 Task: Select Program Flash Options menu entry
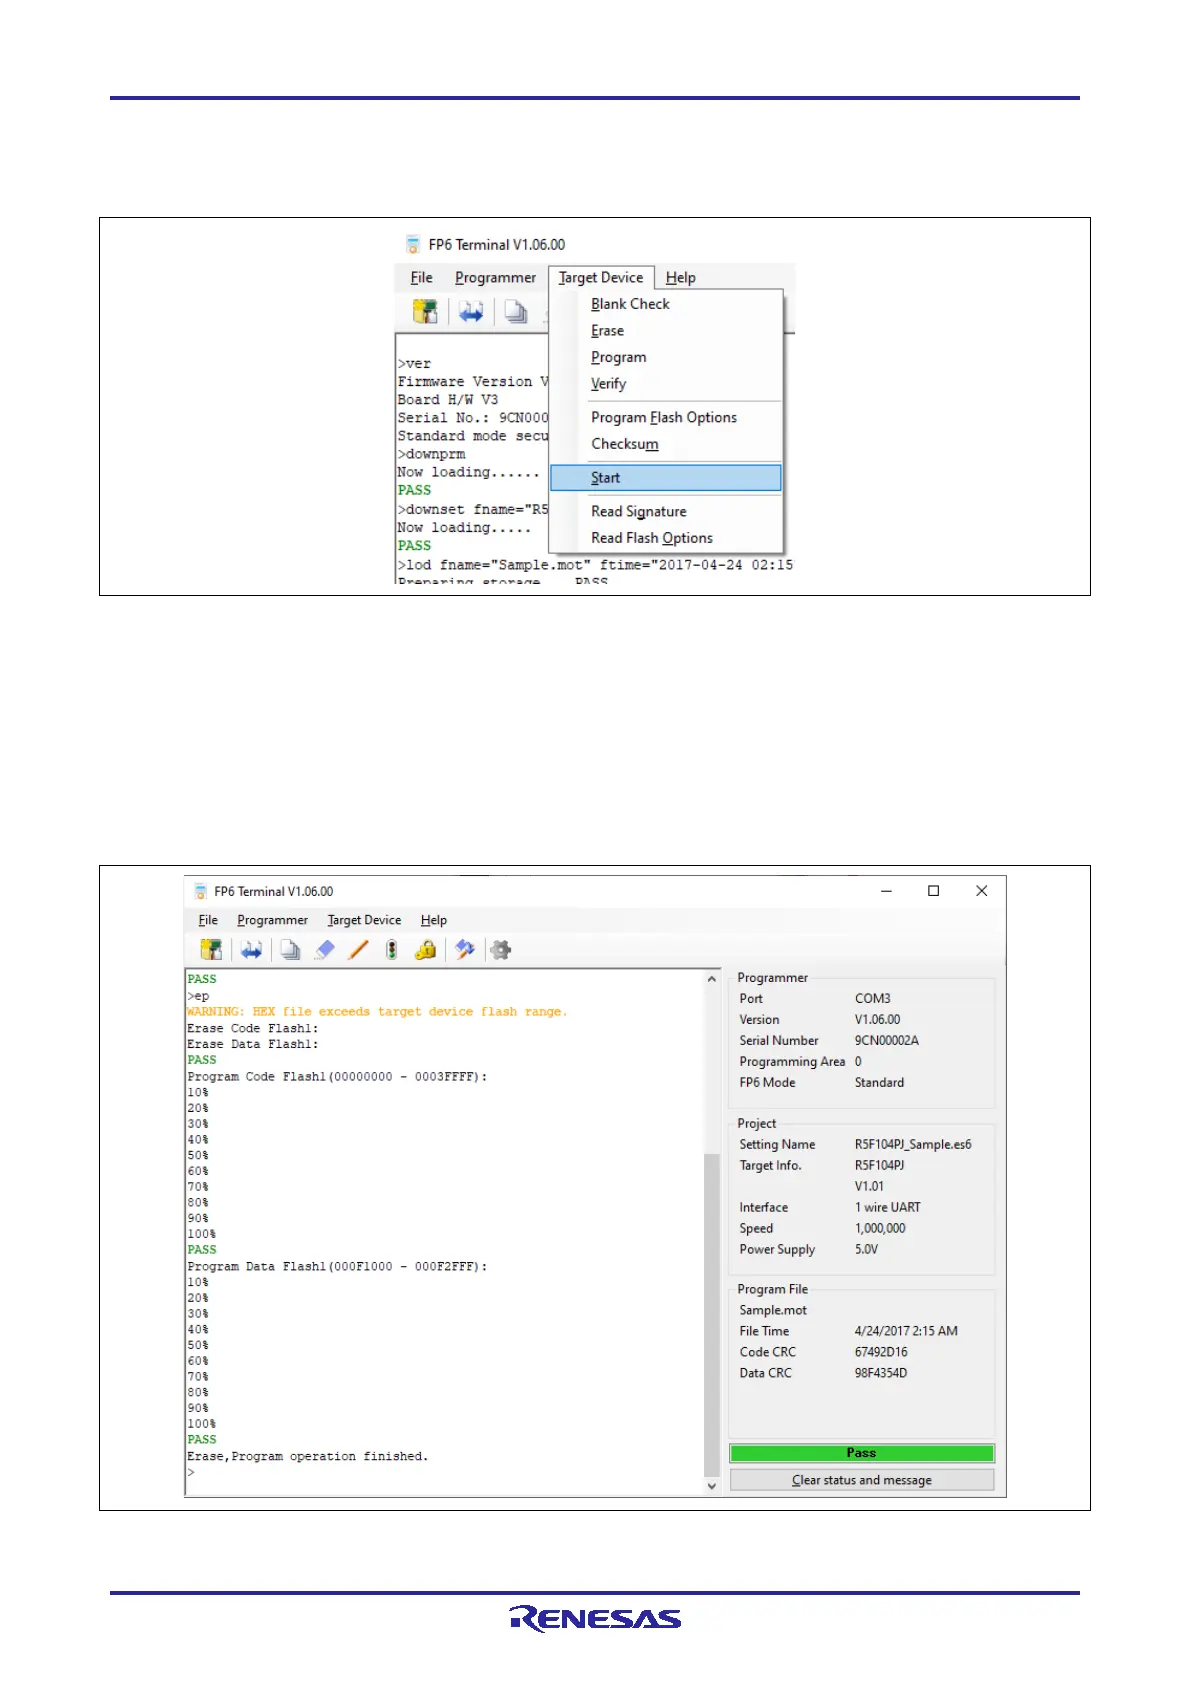coord(666,418)
